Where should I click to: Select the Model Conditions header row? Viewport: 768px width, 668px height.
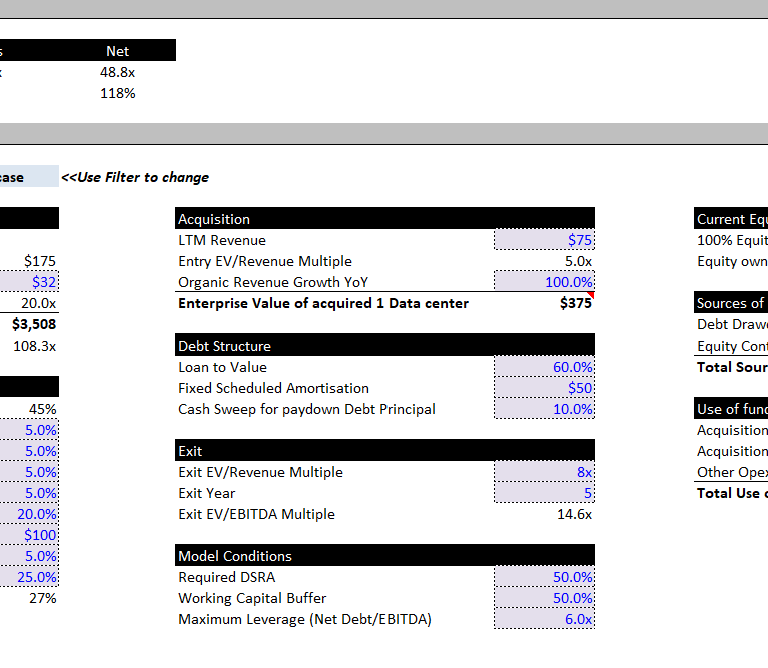pos(384,555)
